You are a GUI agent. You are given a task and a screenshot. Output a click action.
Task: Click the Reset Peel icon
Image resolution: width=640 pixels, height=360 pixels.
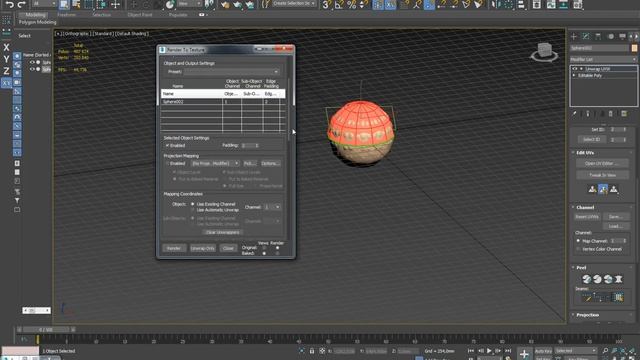pyautogui.click(x=608, y=279)
